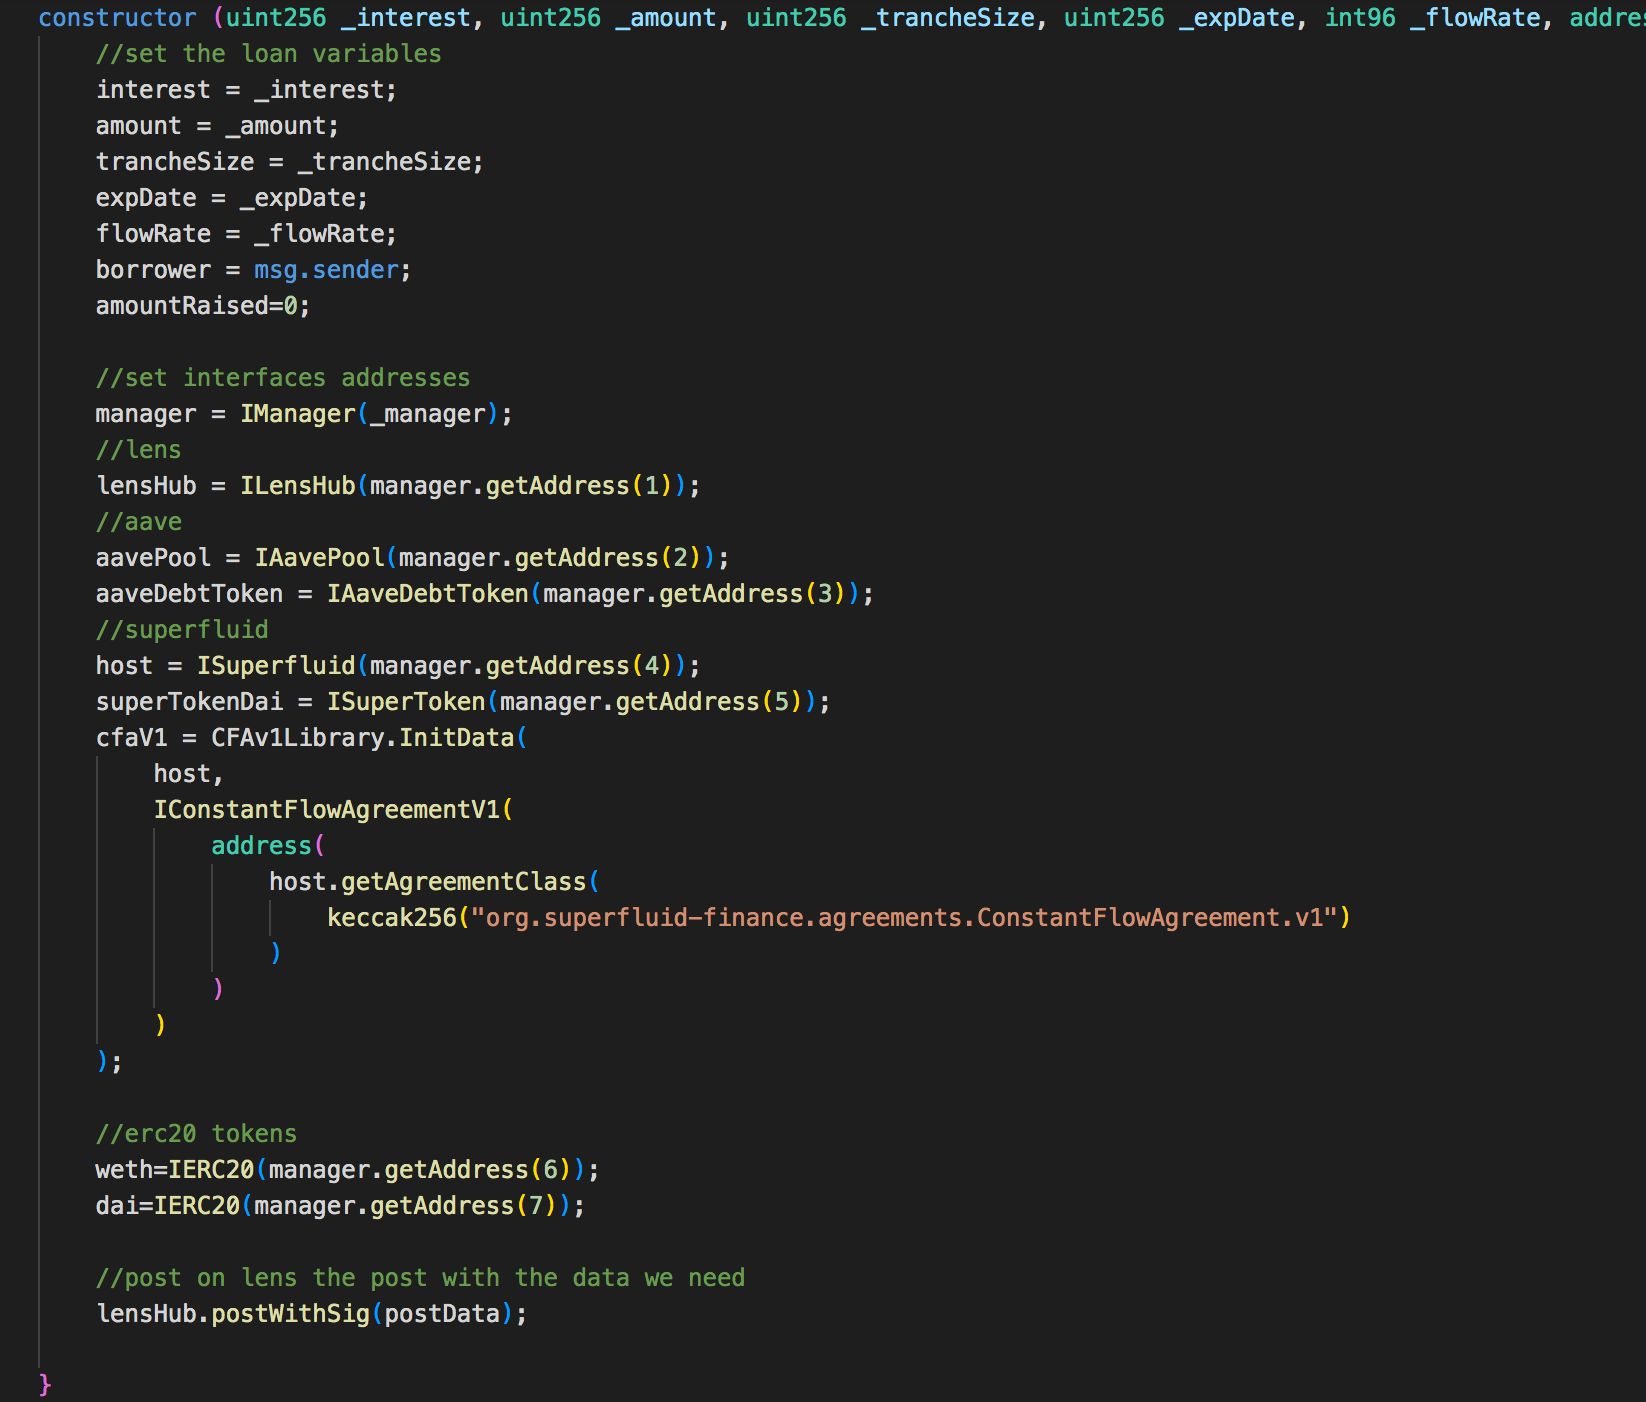The height and width of the screenshot is (1402, 1646).
Task: Click the '//aave' comment
Action: (139, 522)
